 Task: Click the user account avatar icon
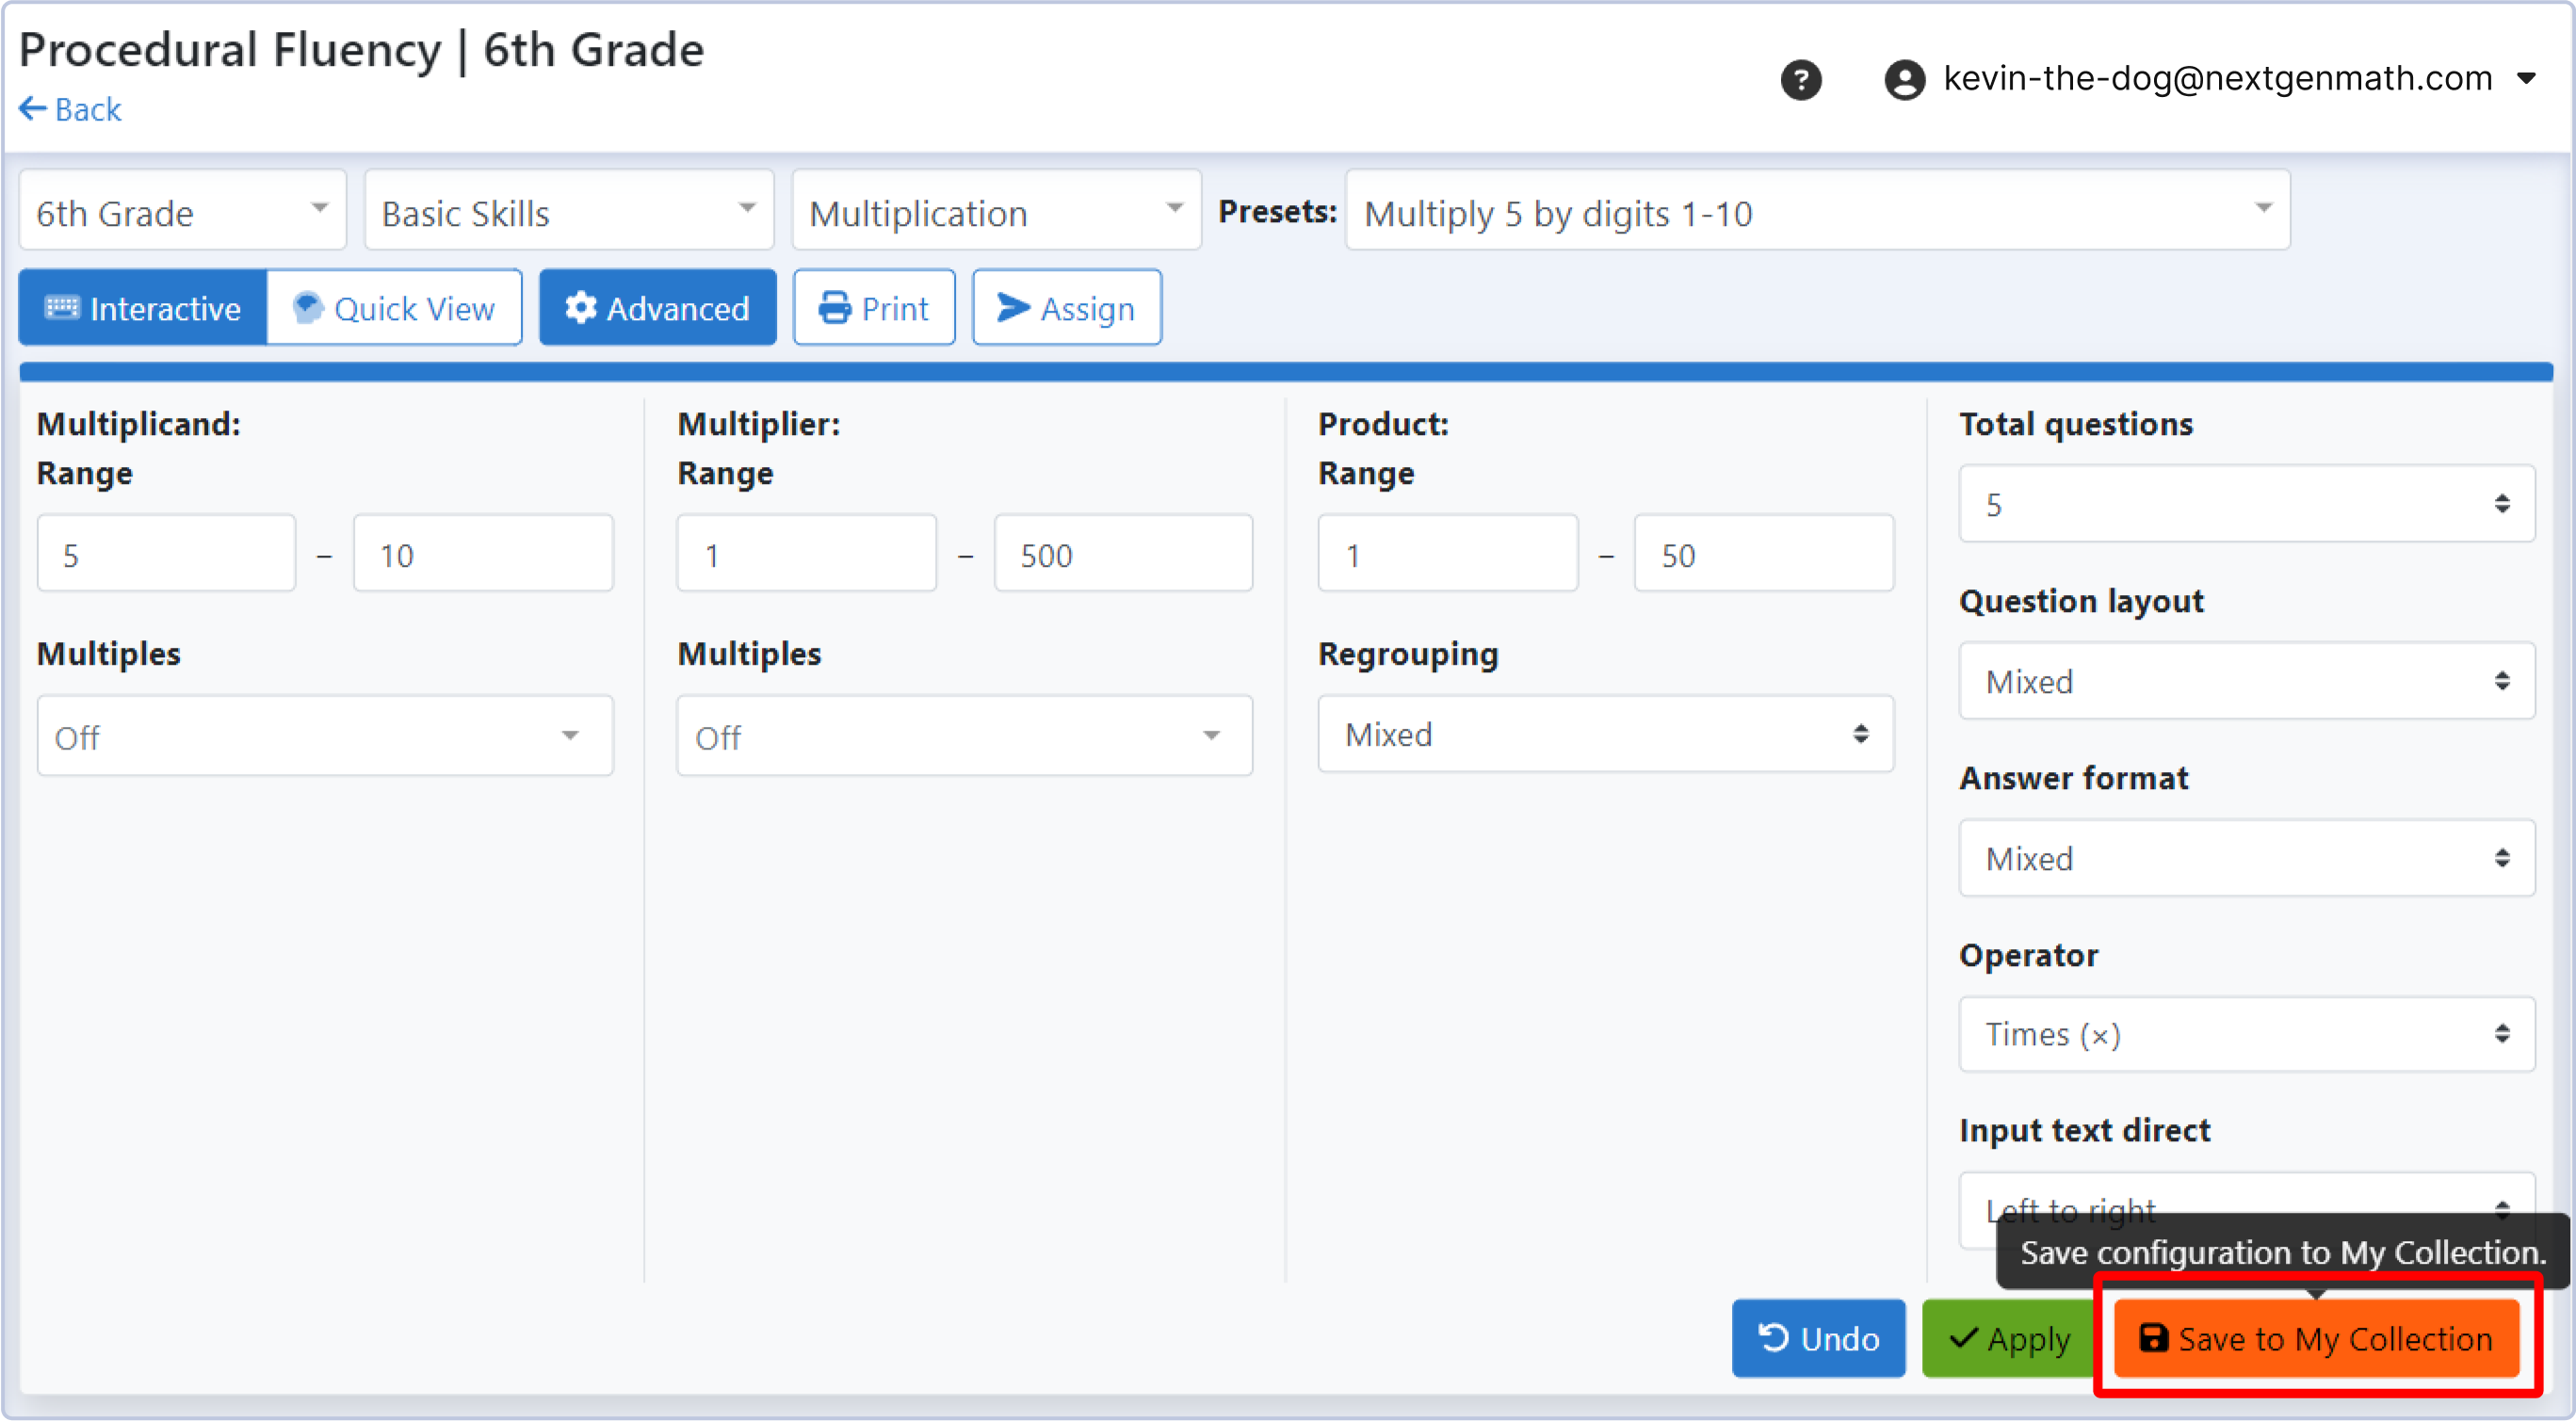1904,79
